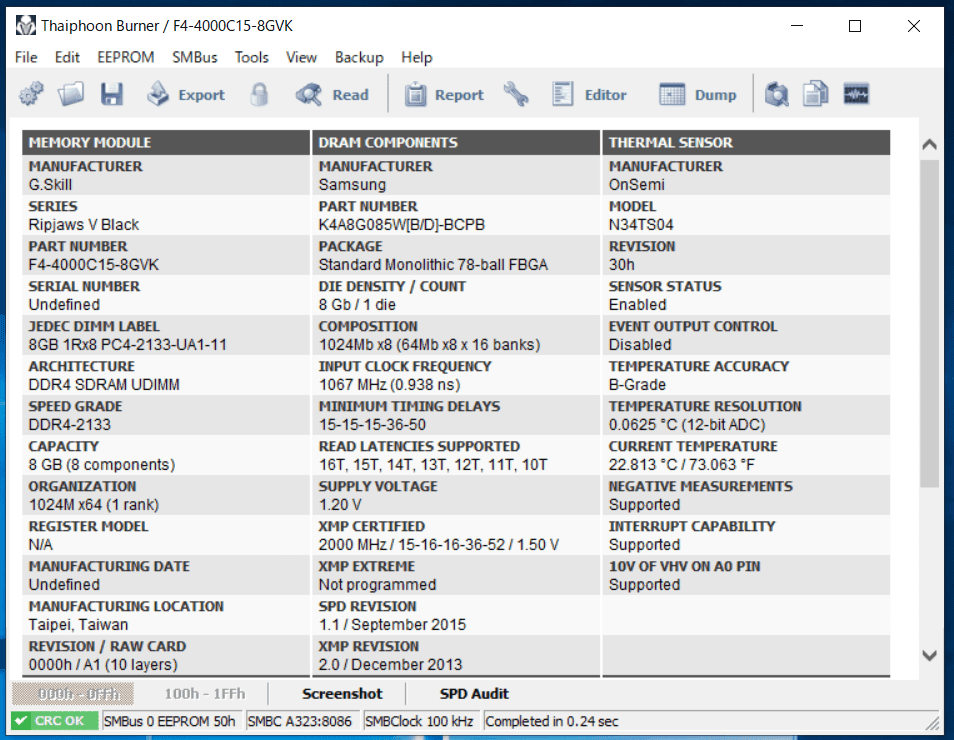Viewport: 954px width, 740px height.
Task: Select the 1067 MHz (0.938 ns) value
Action: (389, 385)
